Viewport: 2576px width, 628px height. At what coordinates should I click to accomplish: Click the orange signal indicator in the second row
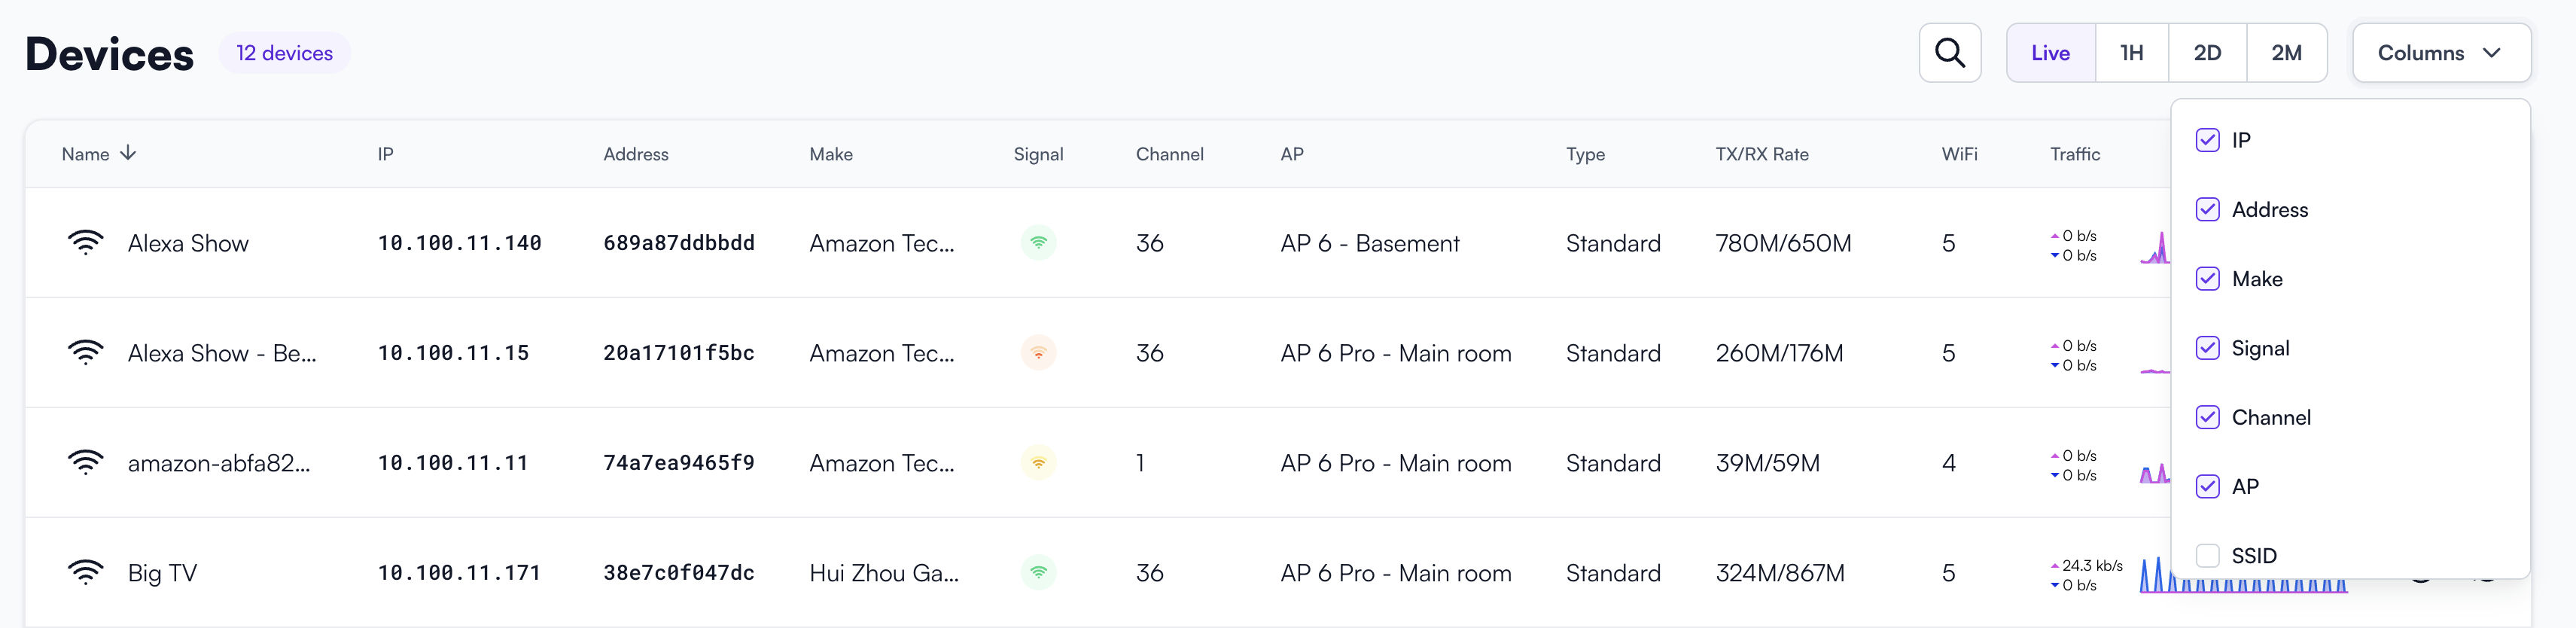pos(1038,353)
